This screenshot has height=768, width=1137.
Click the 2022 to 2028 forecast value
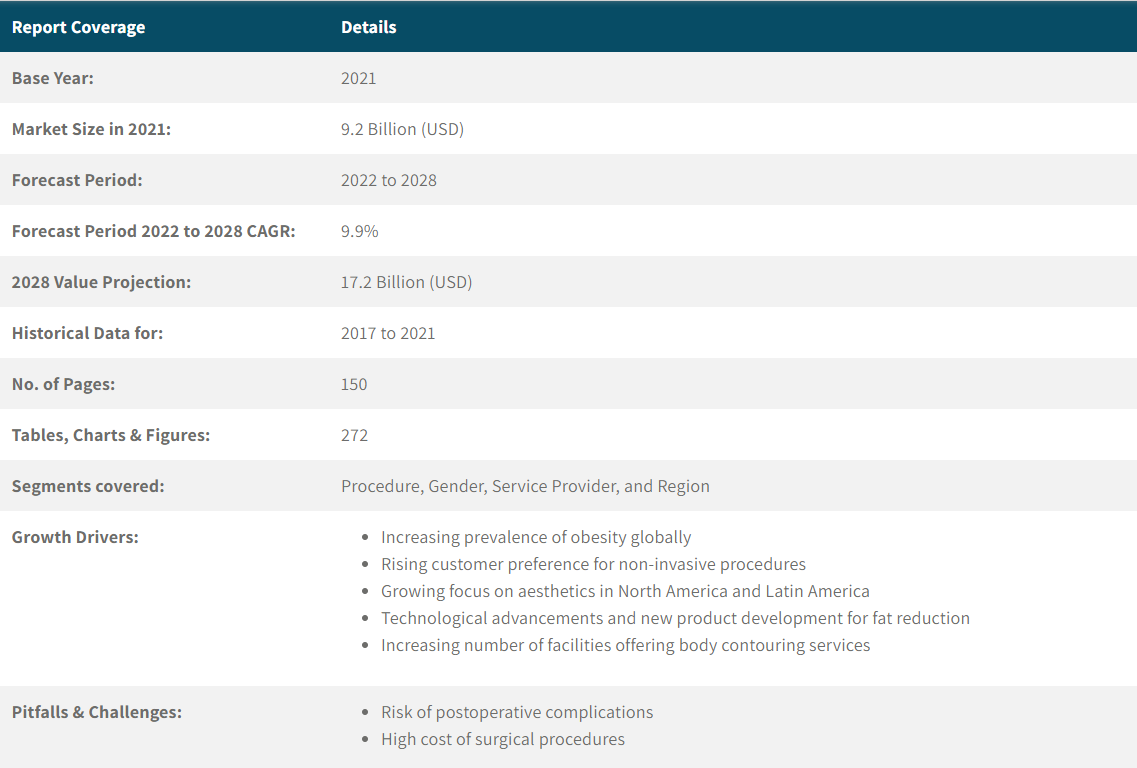pos(388,180)
